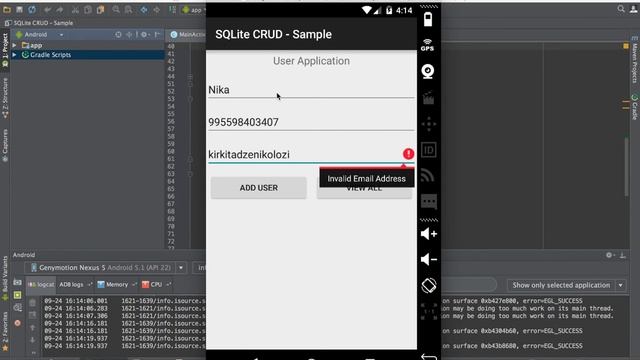Click the Collapse All icon in Project panel
This screenshot has height=360, width=640.
coord(129,35)
